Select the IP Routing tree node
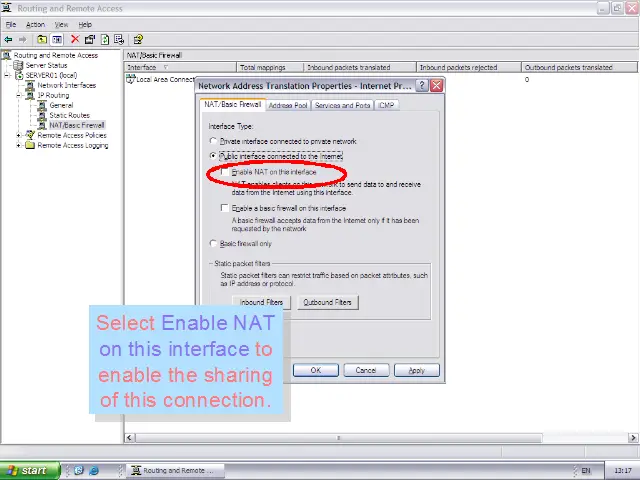 click(53, 95)
